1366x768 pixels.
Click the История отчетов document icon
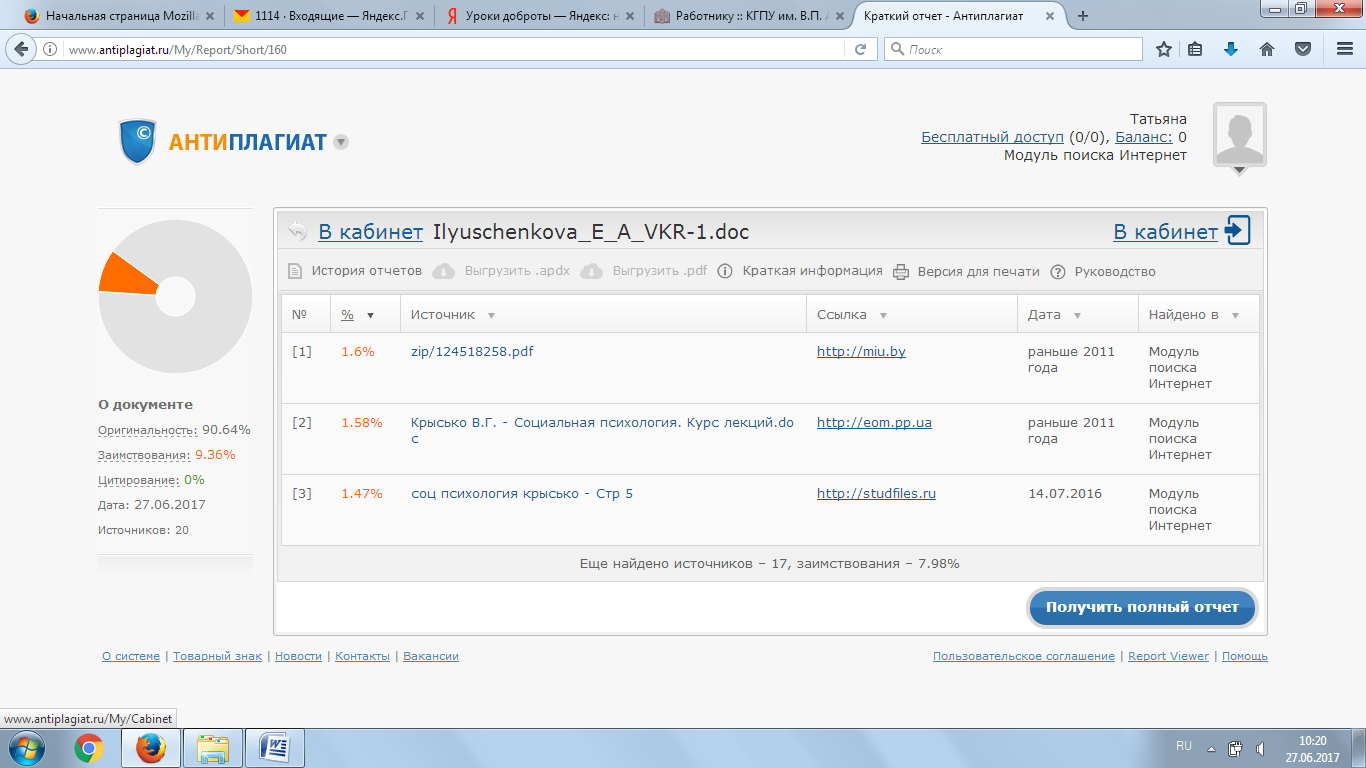pyautogui.click(x=295, y=272)
